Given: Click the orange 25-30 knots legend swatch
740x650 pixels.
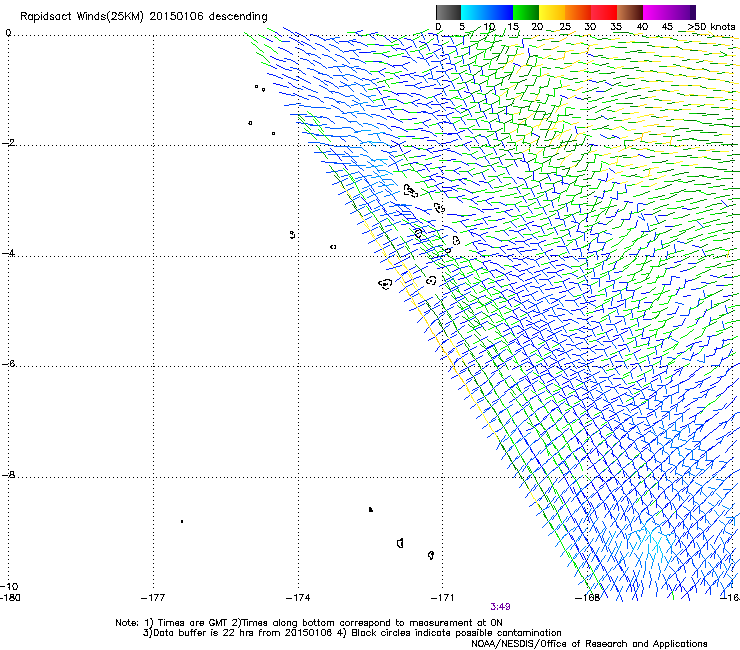Looking at the screenshot, I should (x=578, y=12).
